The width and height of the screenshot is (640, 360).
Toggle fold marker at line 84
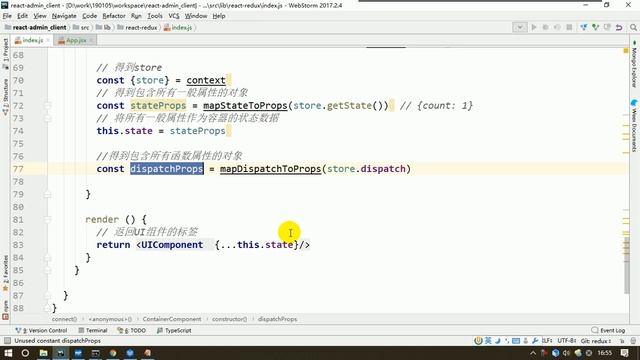click(48, 258)
